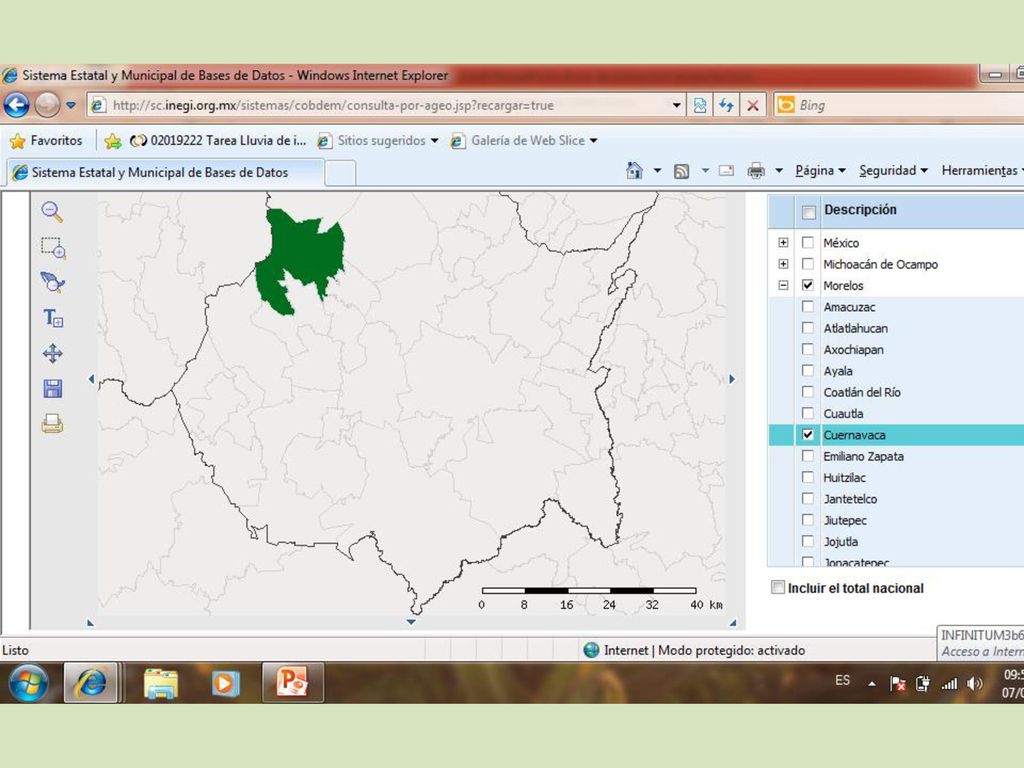
Task: Uncheck the Morelos checkbox
Action: coord(808,285)
